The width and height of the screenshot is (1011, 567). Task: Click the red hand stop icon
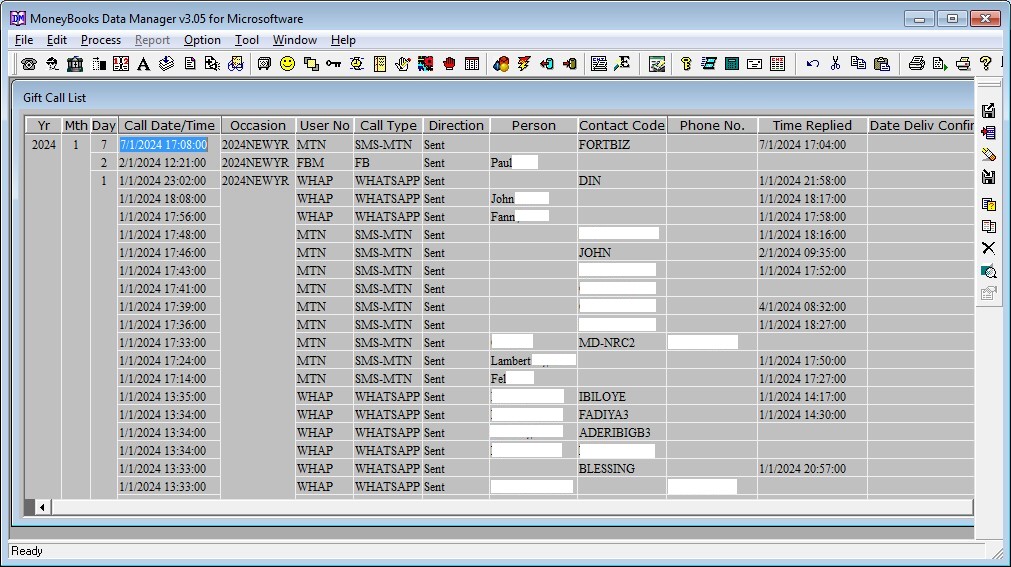click(x=449, y=64)
